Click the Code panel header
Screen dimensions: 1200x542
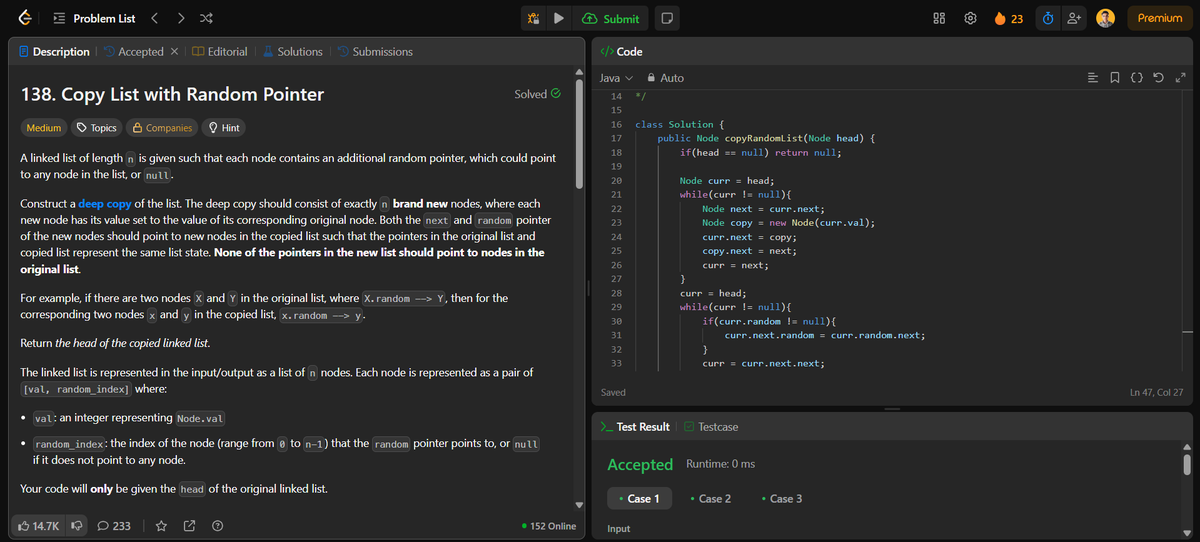(621, 51)
